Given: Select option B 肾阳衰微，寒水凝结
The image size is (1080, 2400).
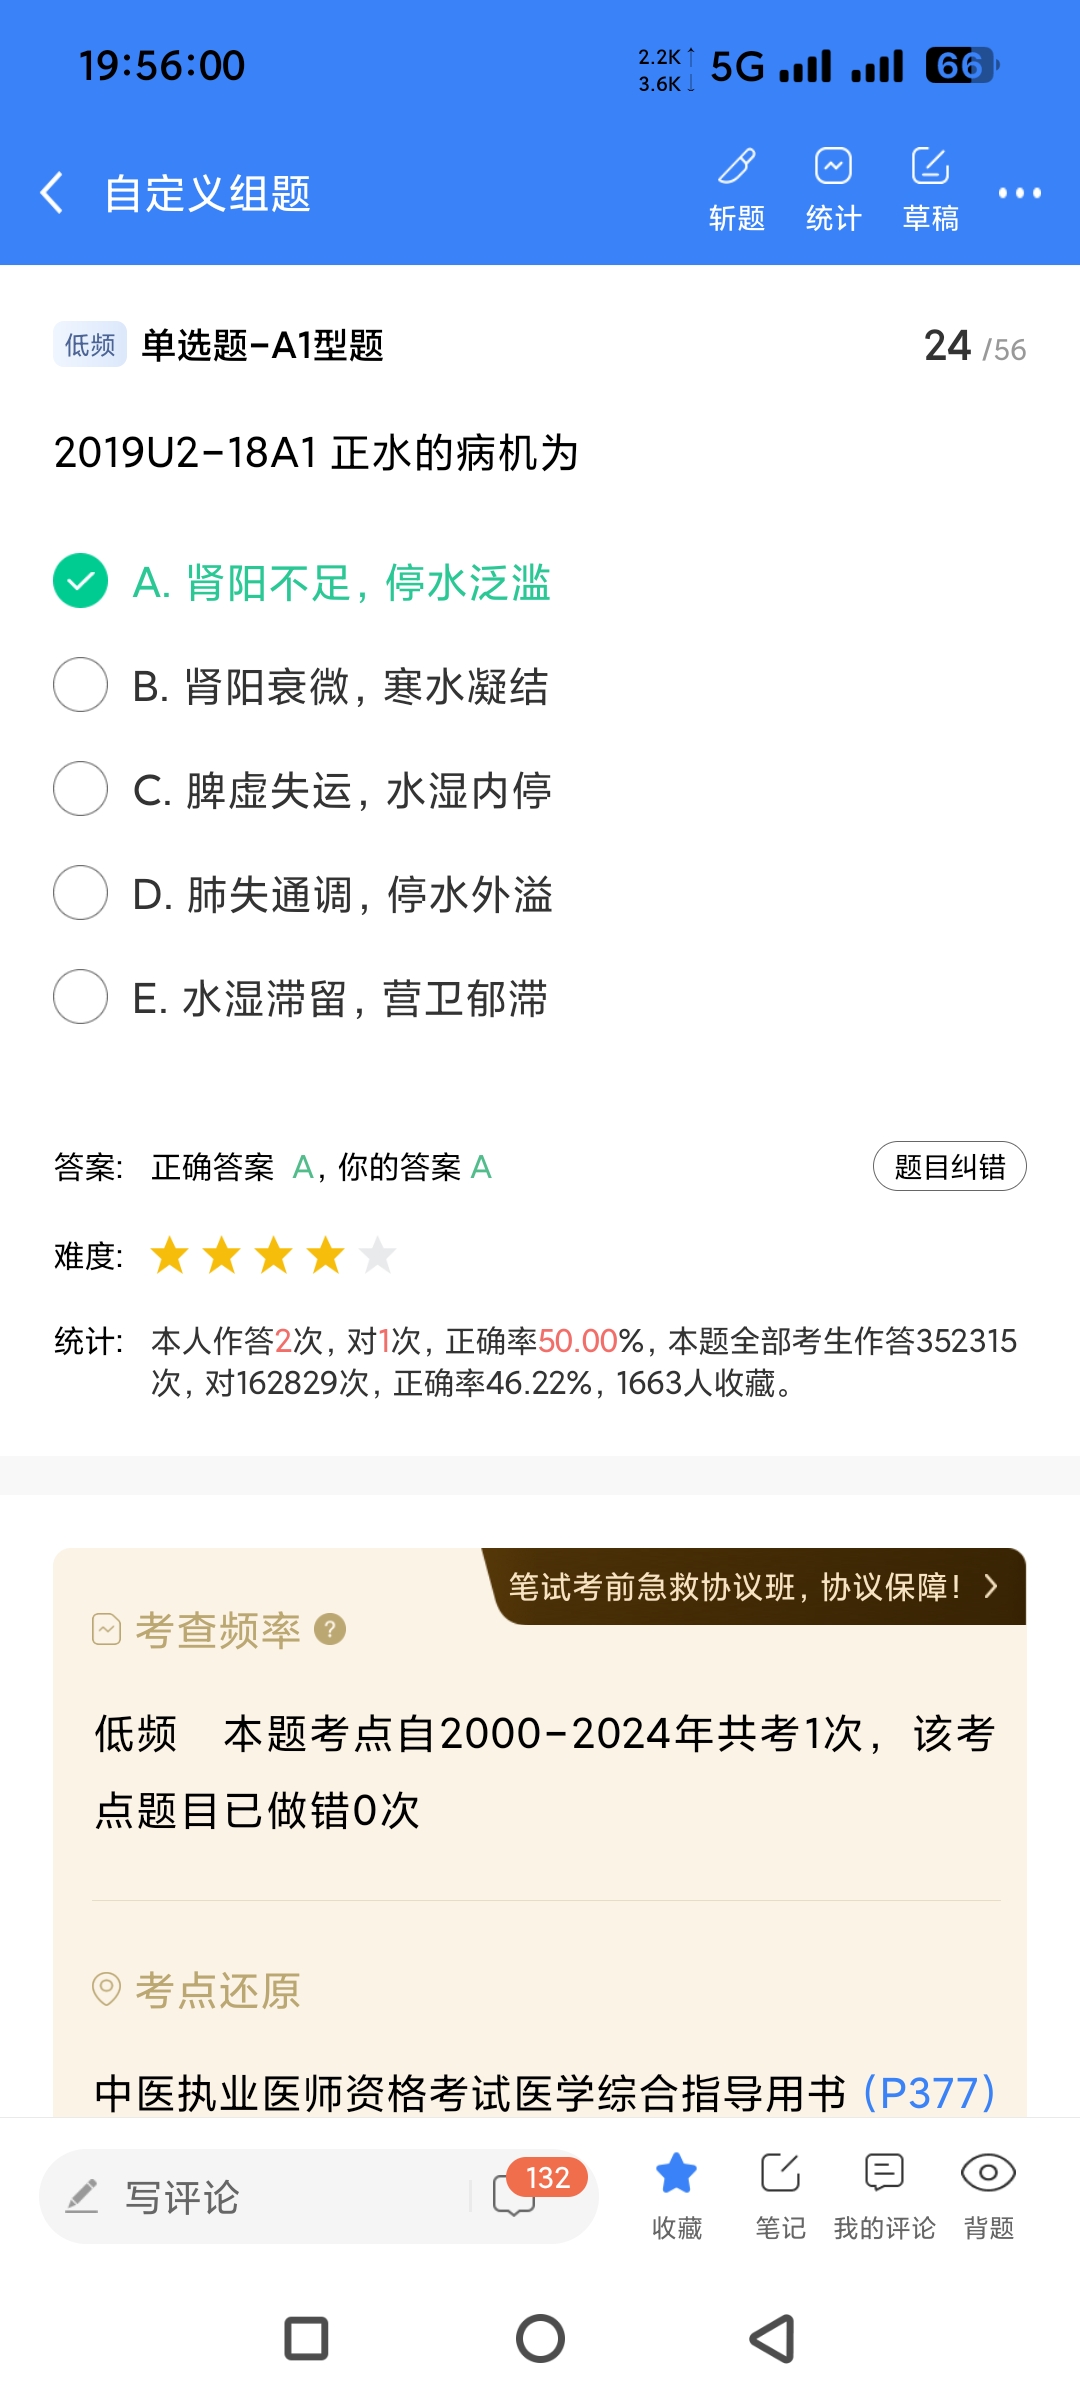Looking at the screenshot, I should click(x=80, y=685).
